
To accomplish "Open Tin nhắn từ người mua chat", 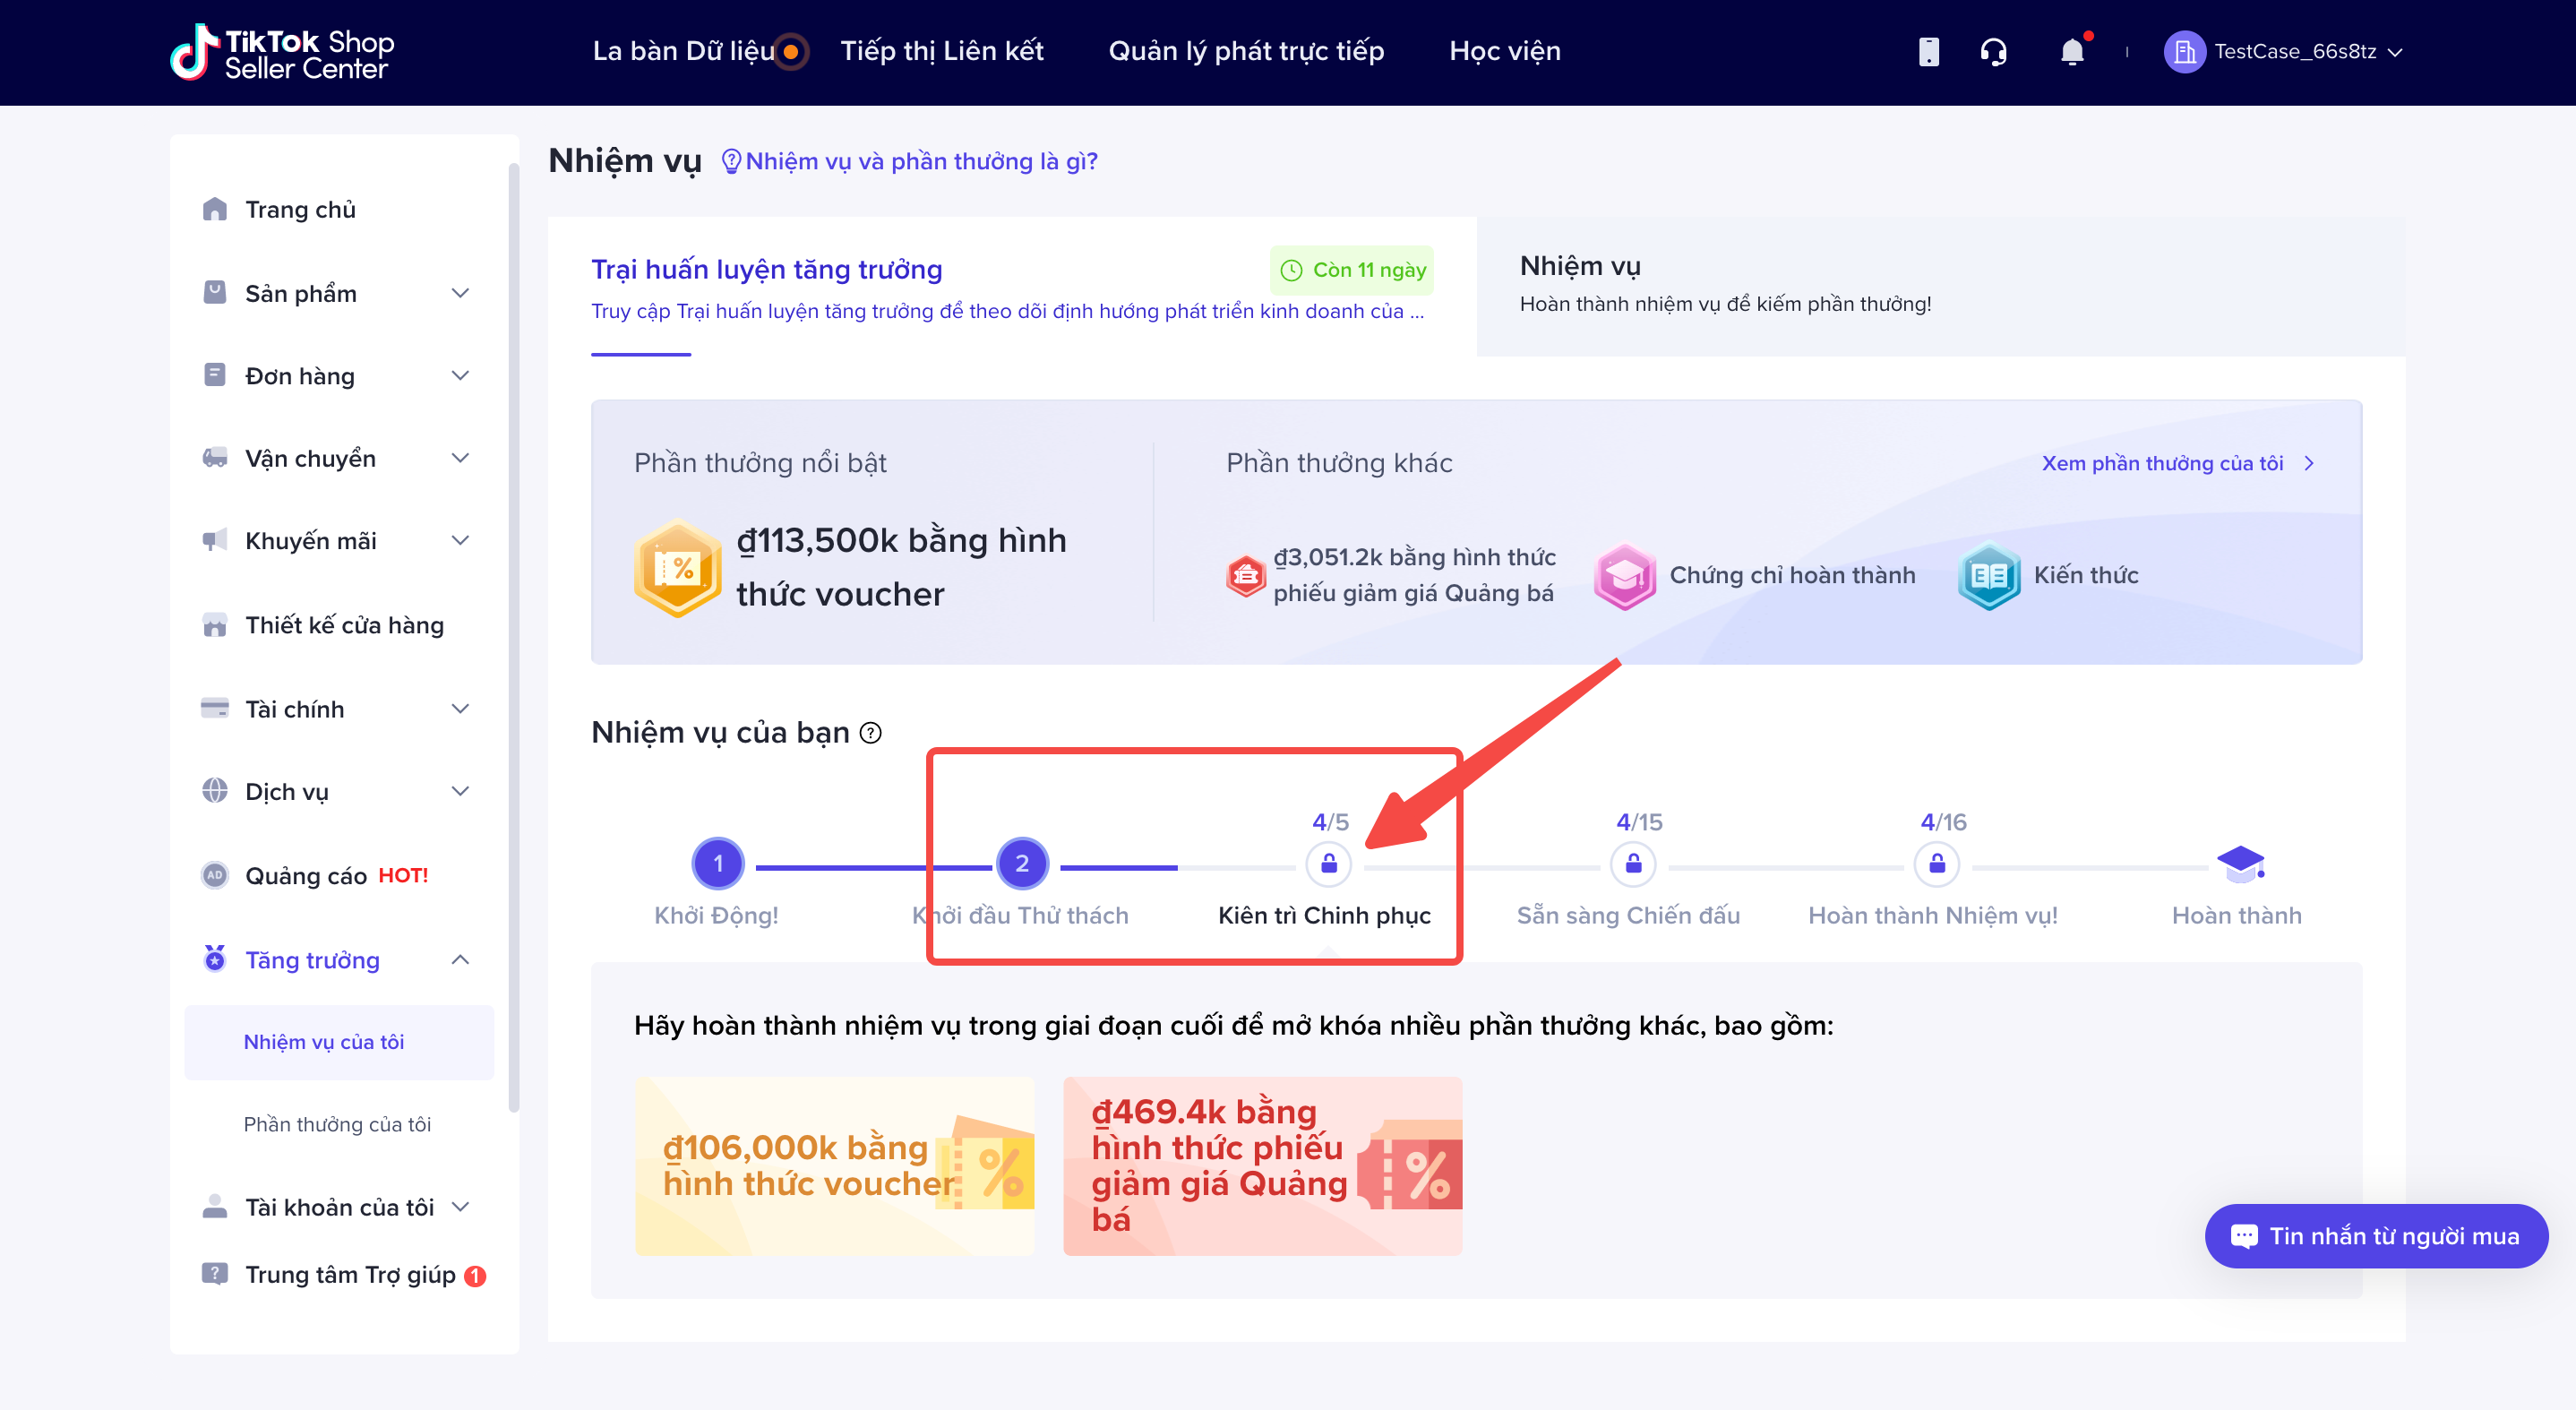I will pyautogui.click(x=2375, y=1236).
